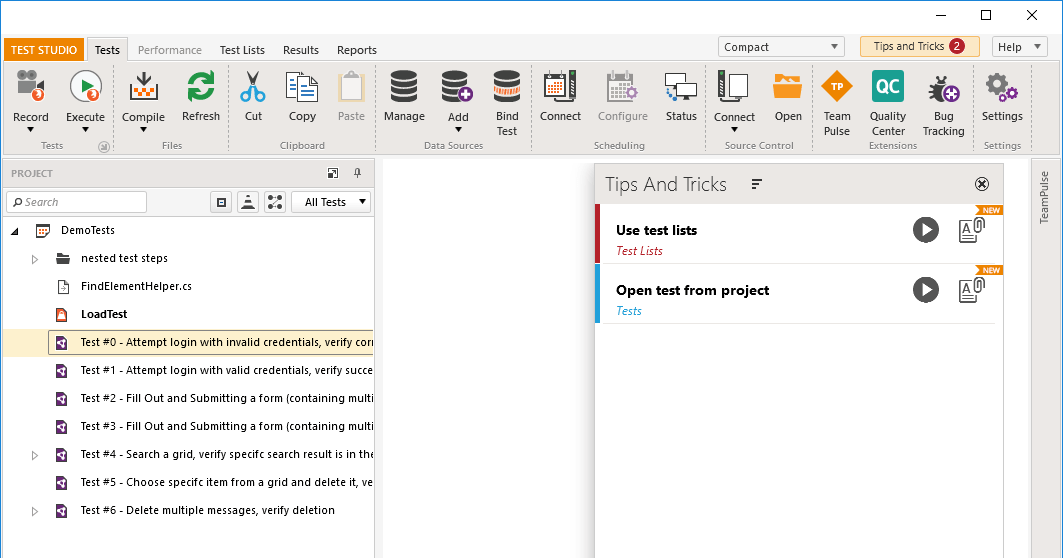The height and width of the screenshot is (558, 1063).
Task: Click the Refresh files icon
Action: (200, 88)
